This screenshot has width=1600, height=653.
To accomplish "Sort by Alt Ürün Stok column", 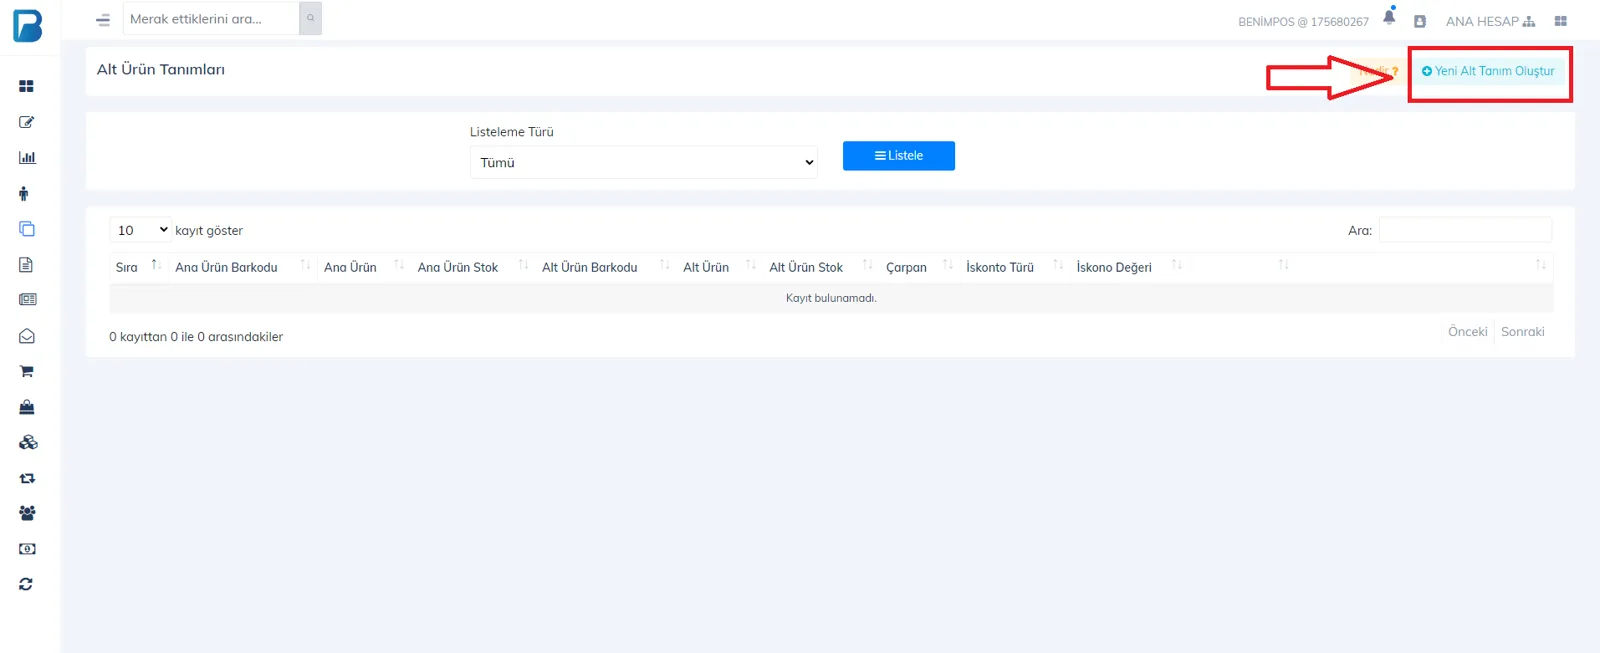I will point(821,267).
